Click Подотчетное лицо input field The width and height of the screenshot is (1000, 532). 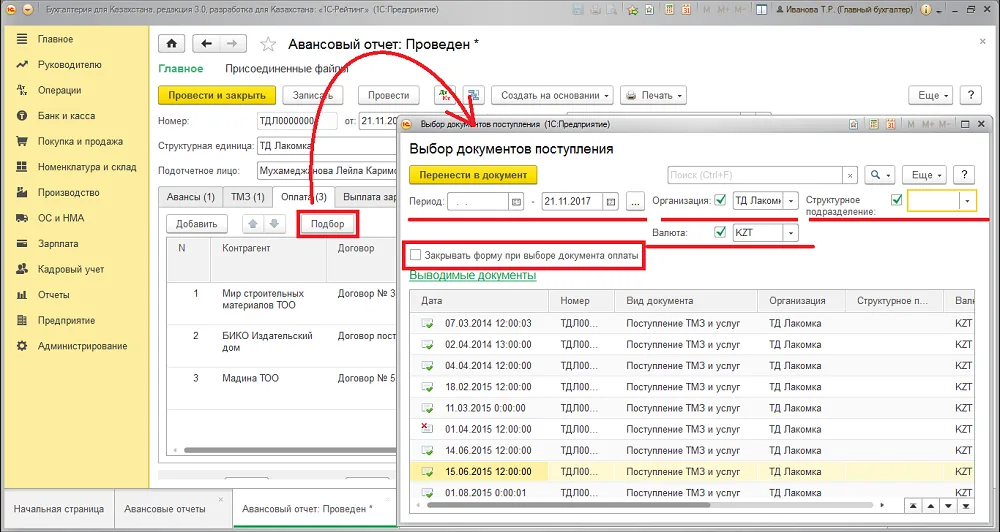[328, 171]
